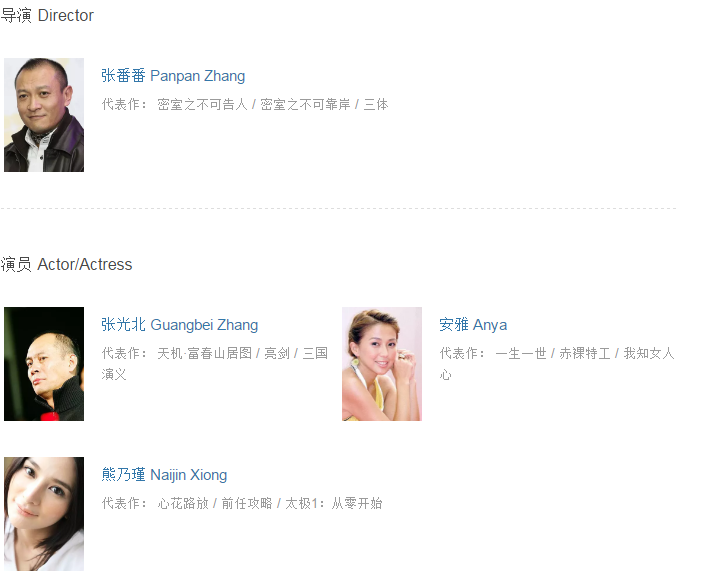This screenshot has width=702, height=580.
Task: Open the photo beside Naijin Xiong's name
Action: coord(44,514)
